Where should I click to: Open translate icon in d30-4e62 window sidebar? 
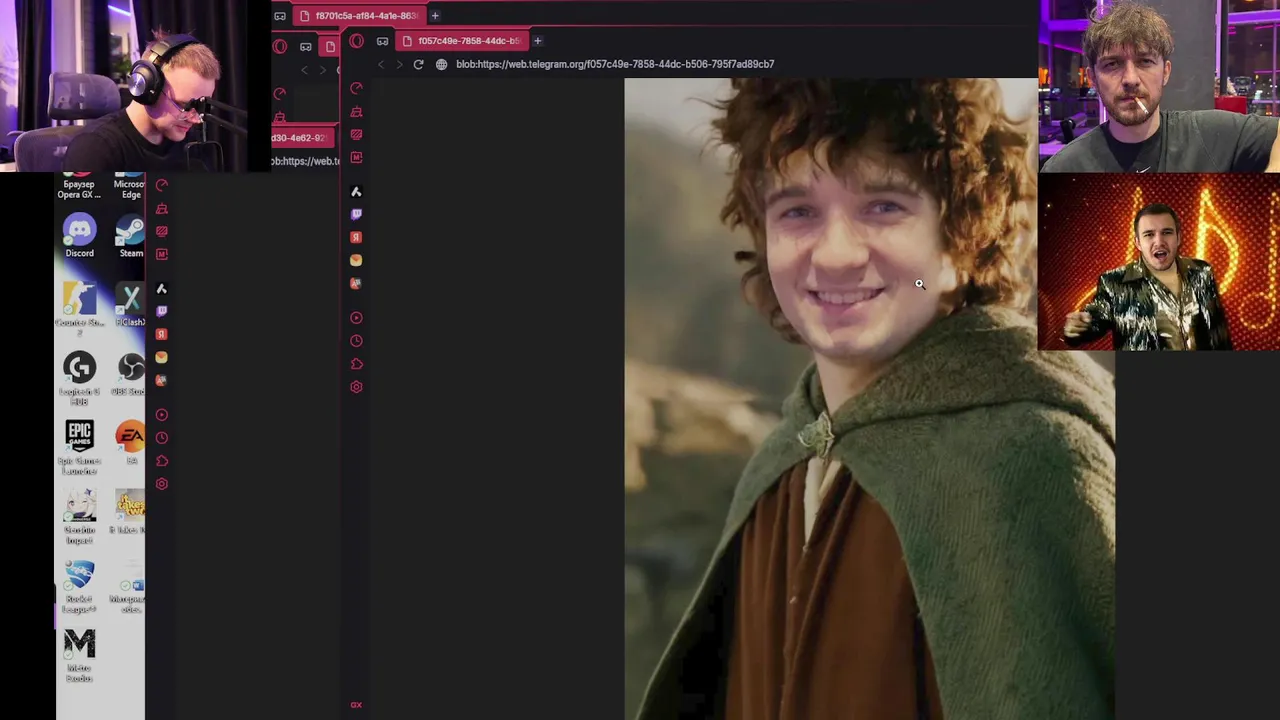point(162,380)
